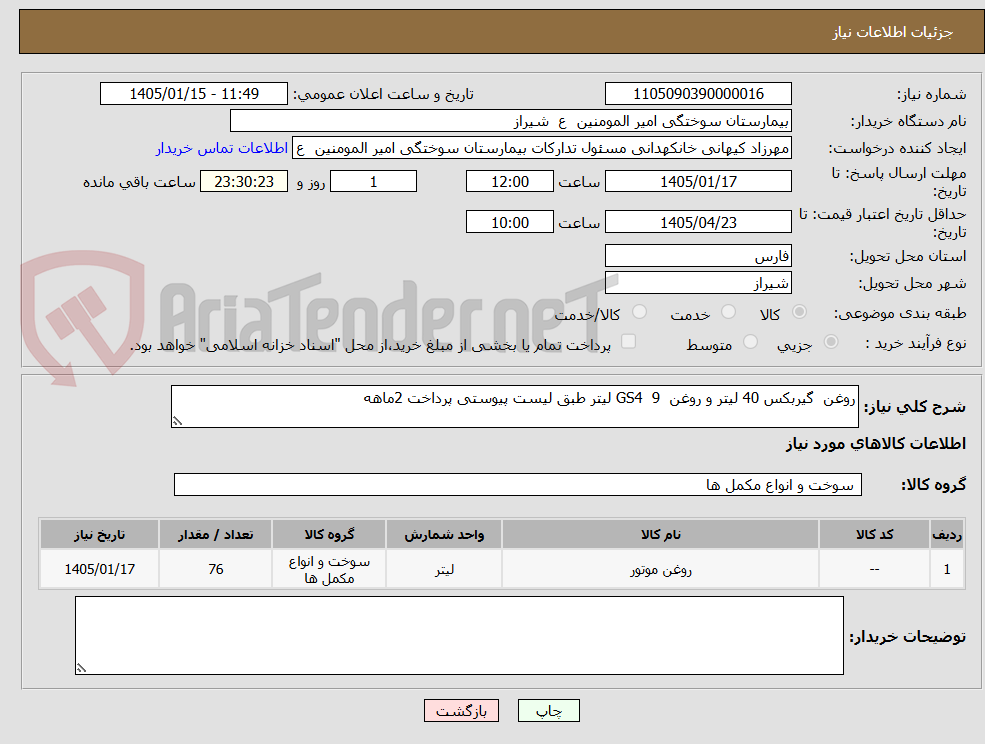Toggle the Islamic treasury payment checkbox

click(628, 342)
